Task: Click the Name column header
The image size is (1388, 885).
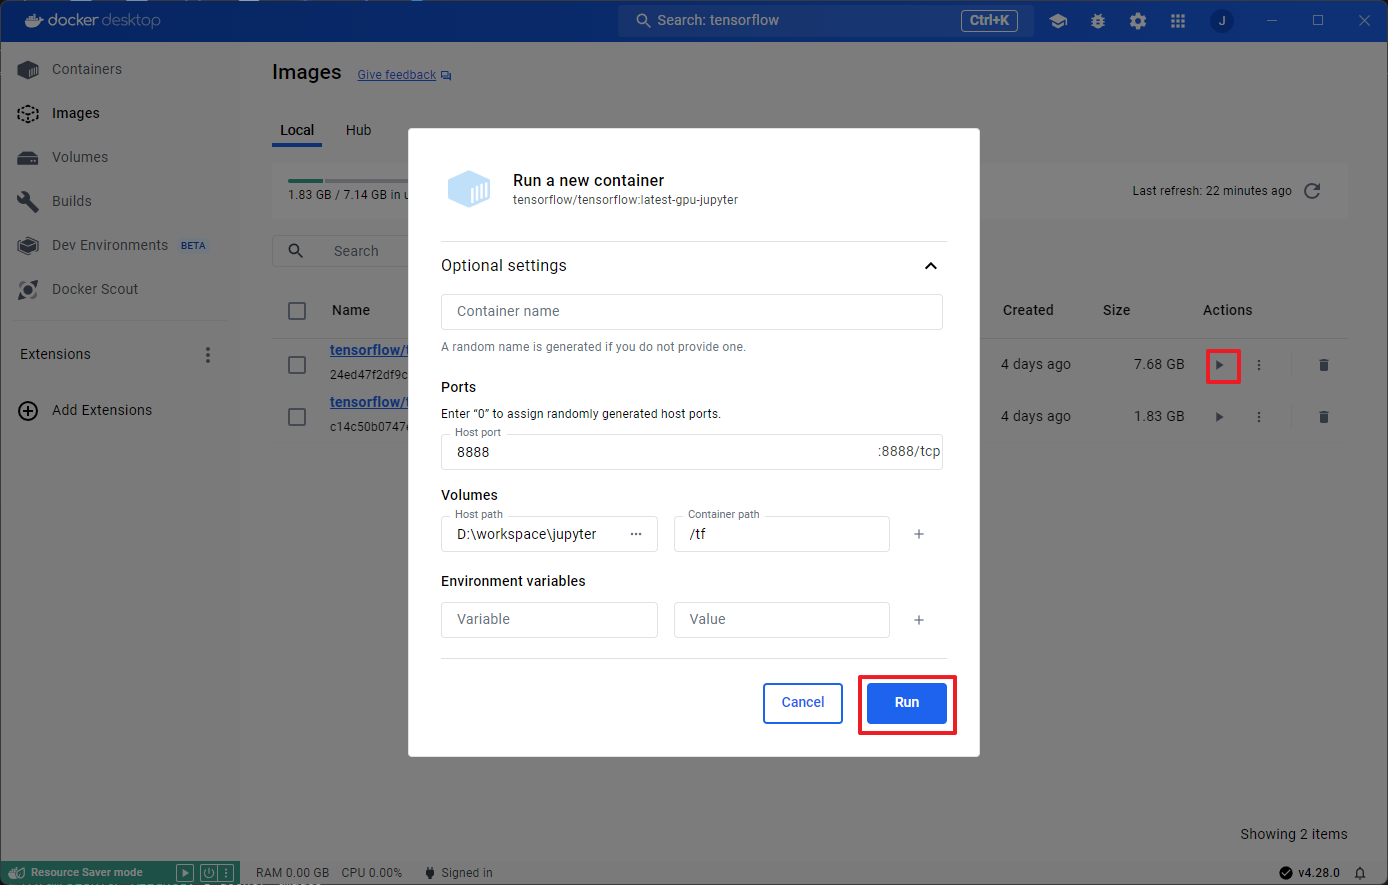Action: 351,311
